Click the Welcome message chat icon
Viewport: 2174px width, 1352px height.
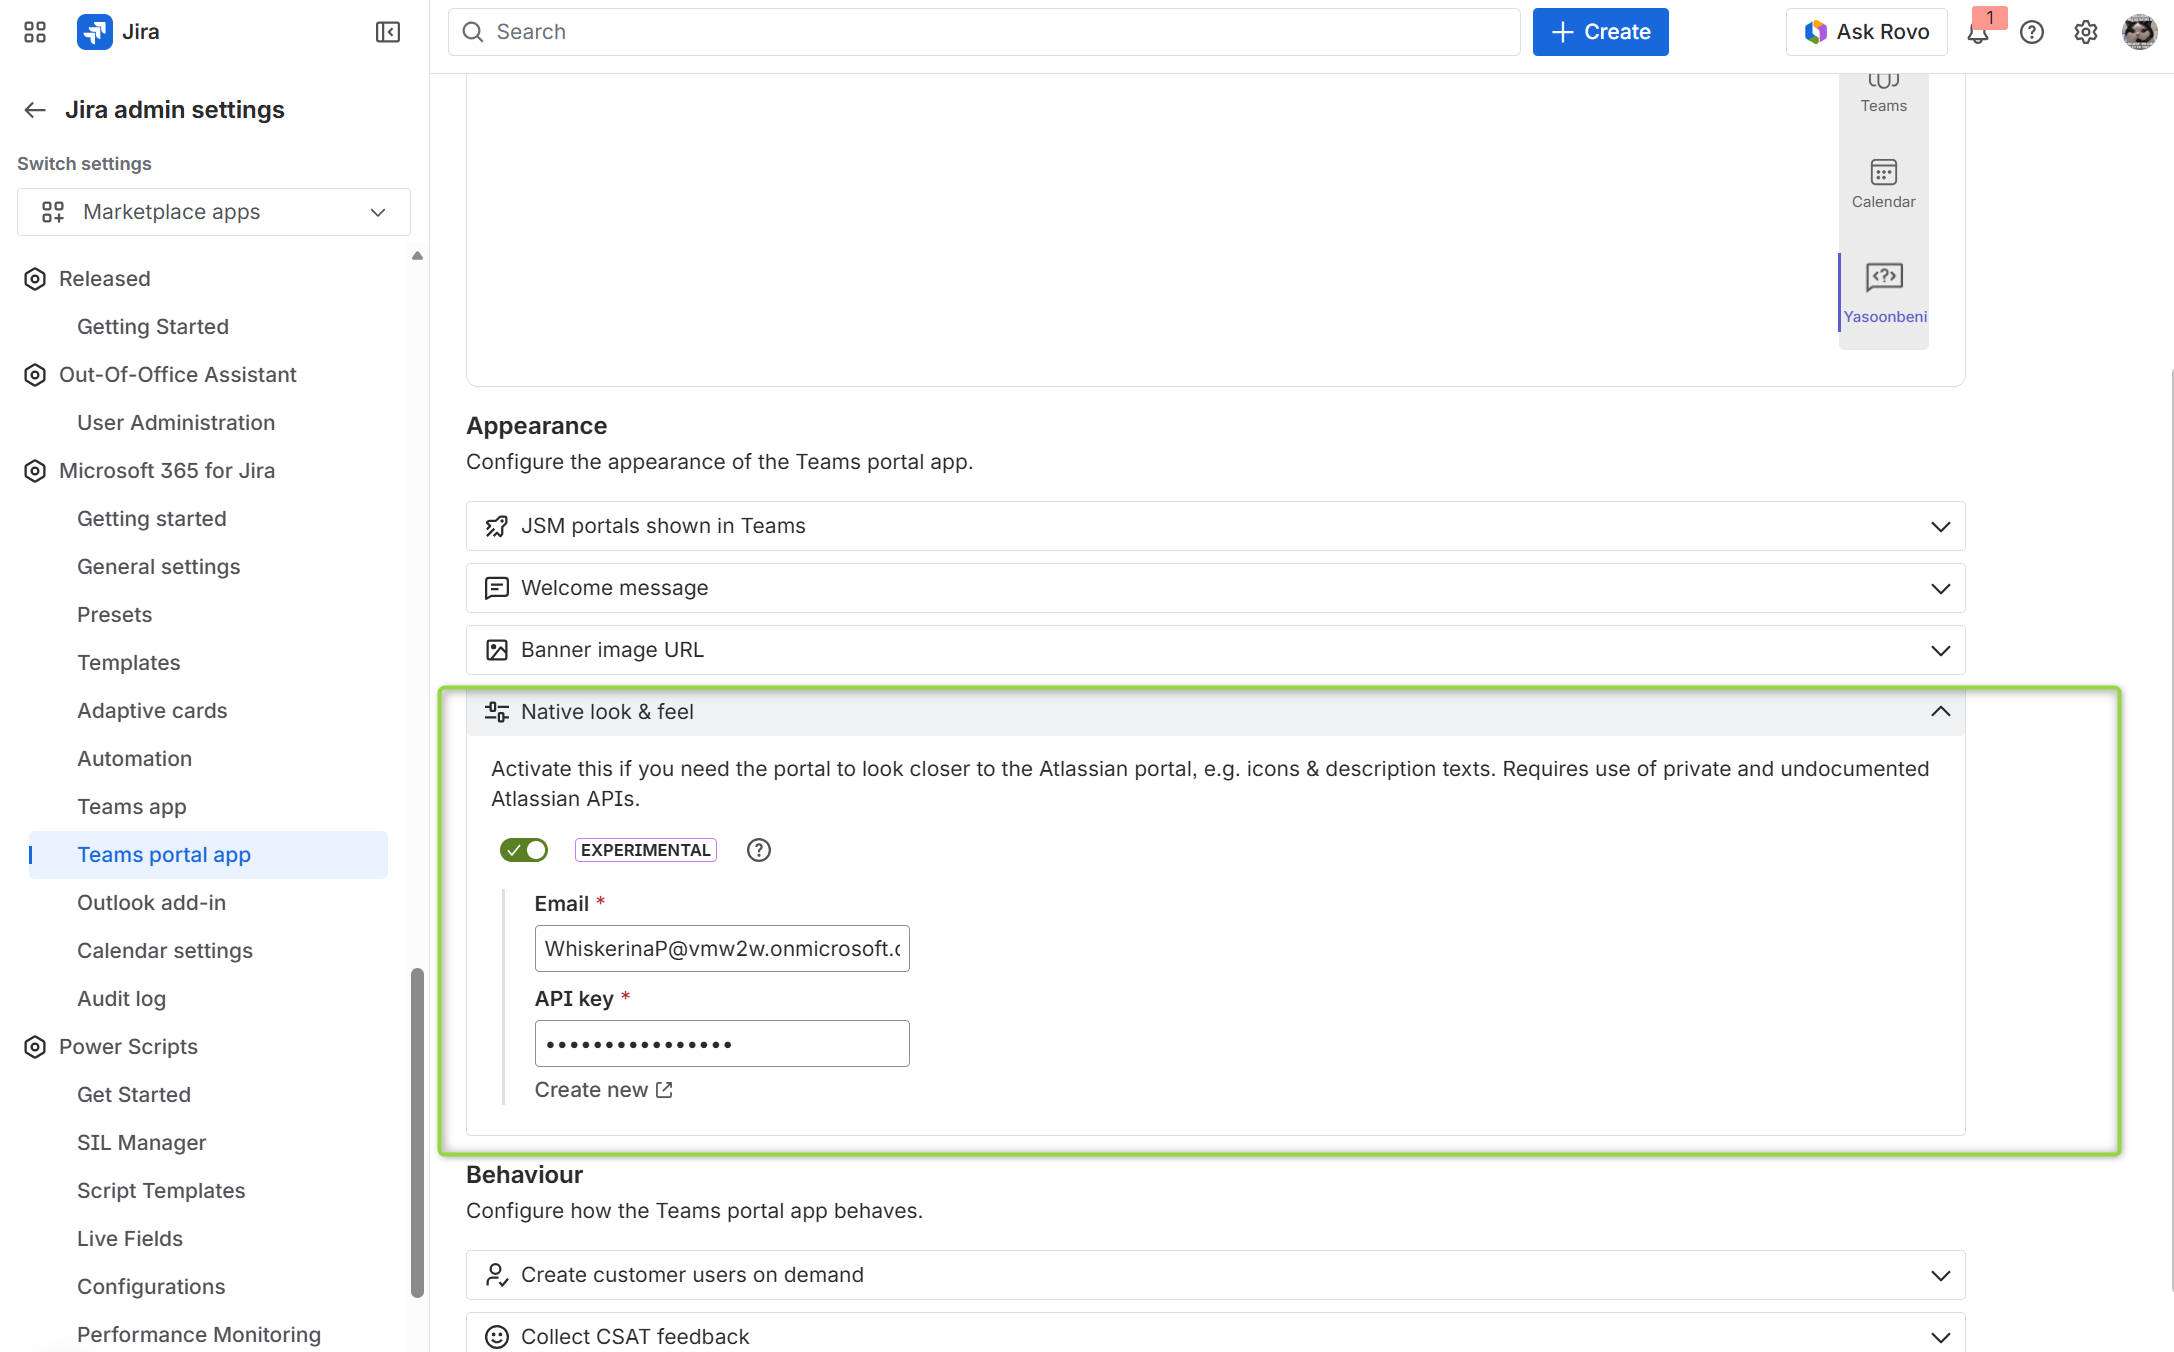[x=496, y=588]
